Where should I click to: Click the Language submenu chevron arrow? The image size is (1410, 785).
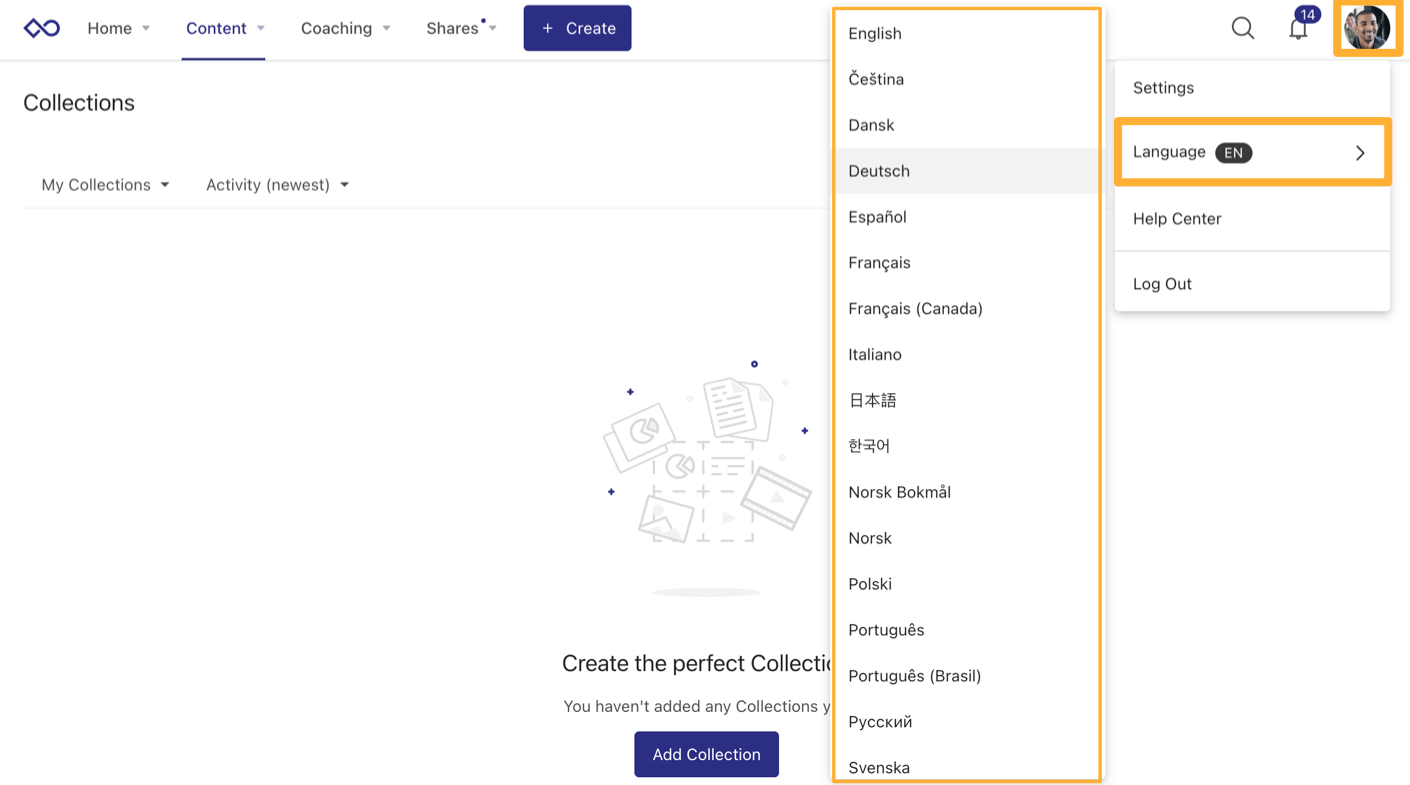coord(1360,153)
